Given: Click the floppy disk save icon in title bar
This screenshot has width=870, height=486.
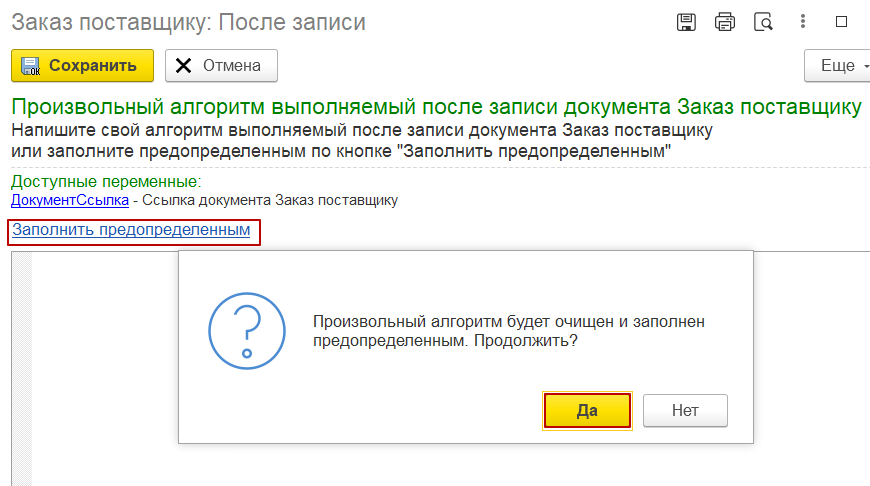Looking at the screenshot, I should pos(686,22).
